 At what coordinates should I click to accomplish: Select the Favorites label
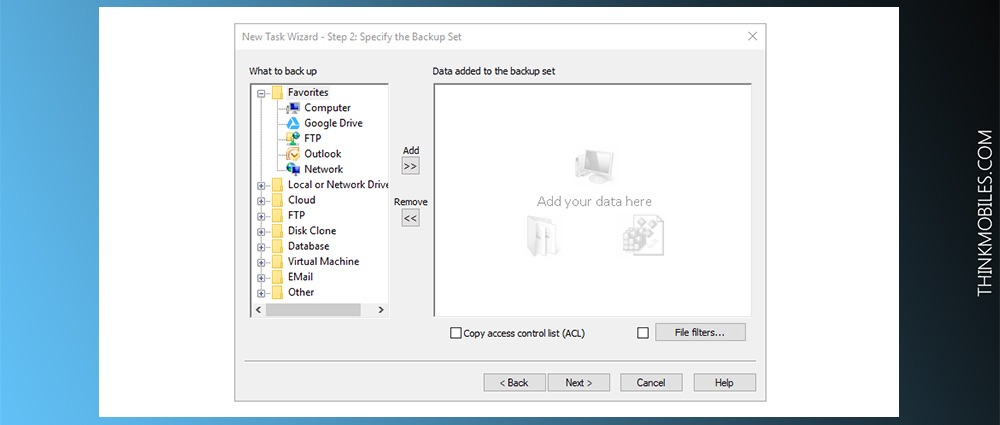[x=308, y=93]
